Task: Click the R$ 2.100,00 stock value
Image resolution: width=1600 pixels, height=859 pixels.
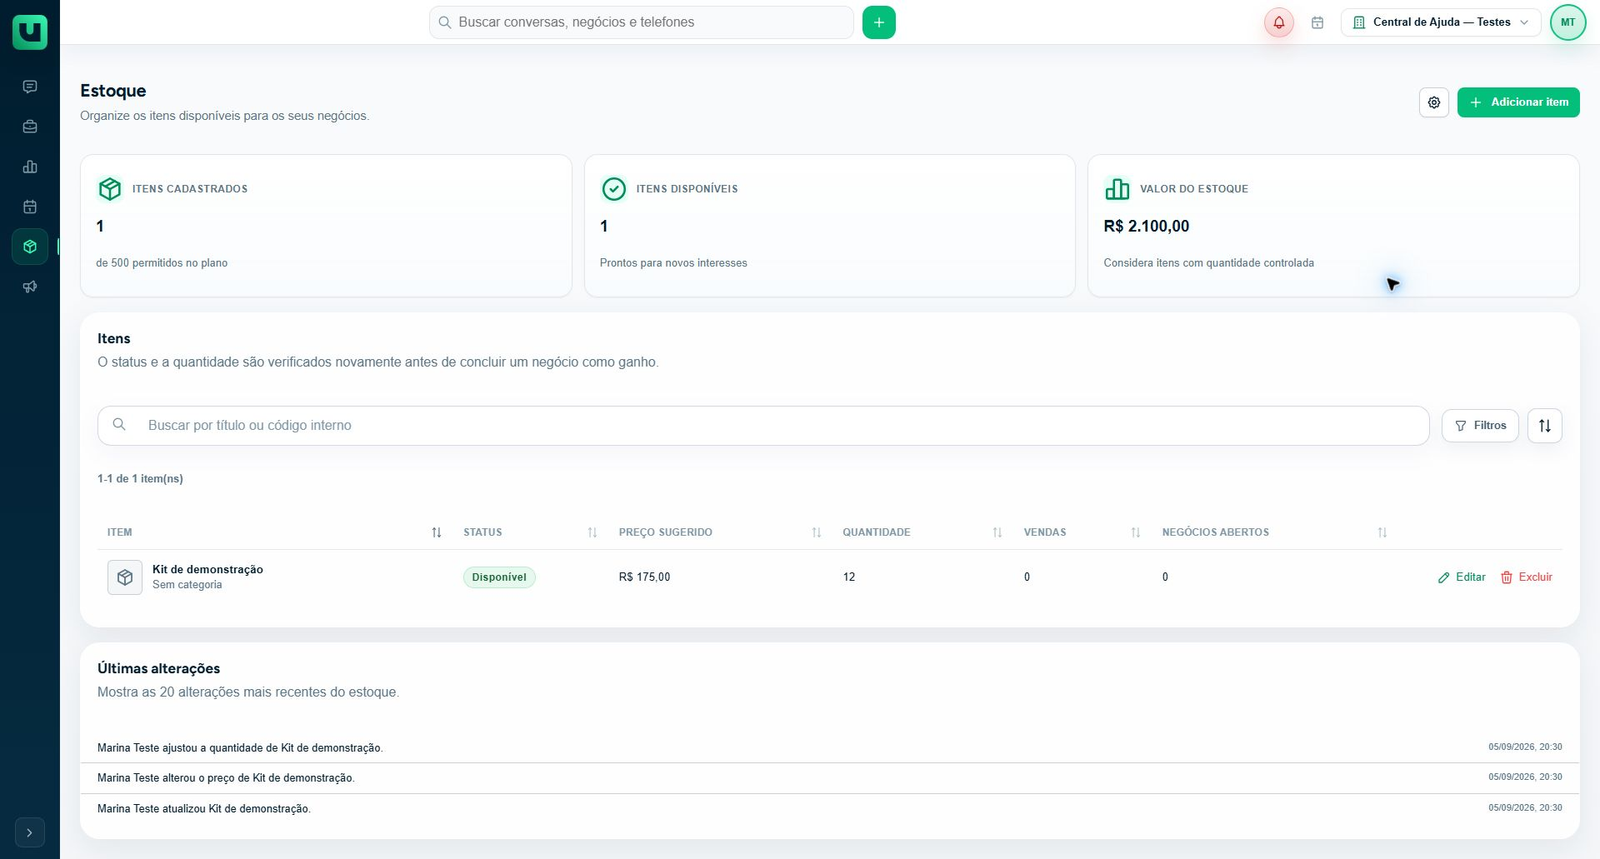Action: click(x=1146, y=226)
